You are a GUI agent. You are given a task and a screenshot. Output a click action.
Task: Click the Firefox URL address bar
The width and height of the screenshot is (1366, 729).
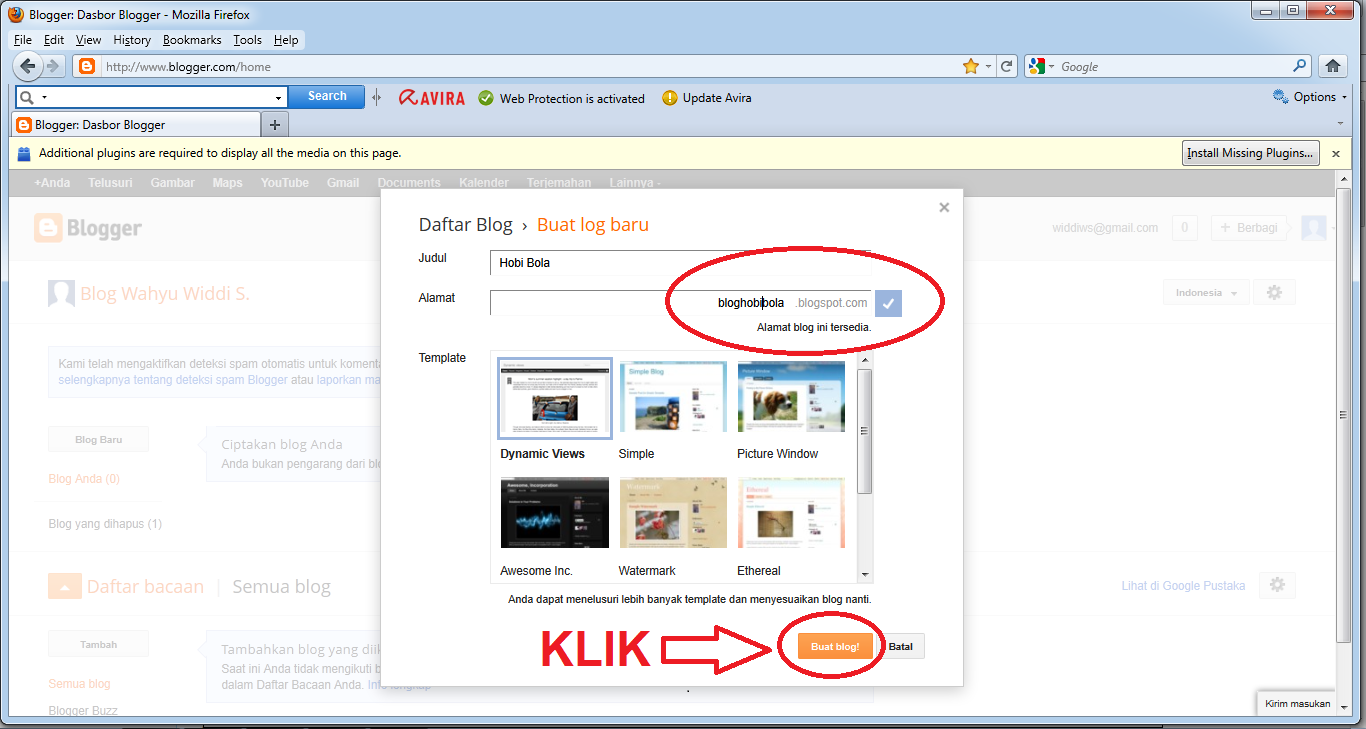point(530,67)
